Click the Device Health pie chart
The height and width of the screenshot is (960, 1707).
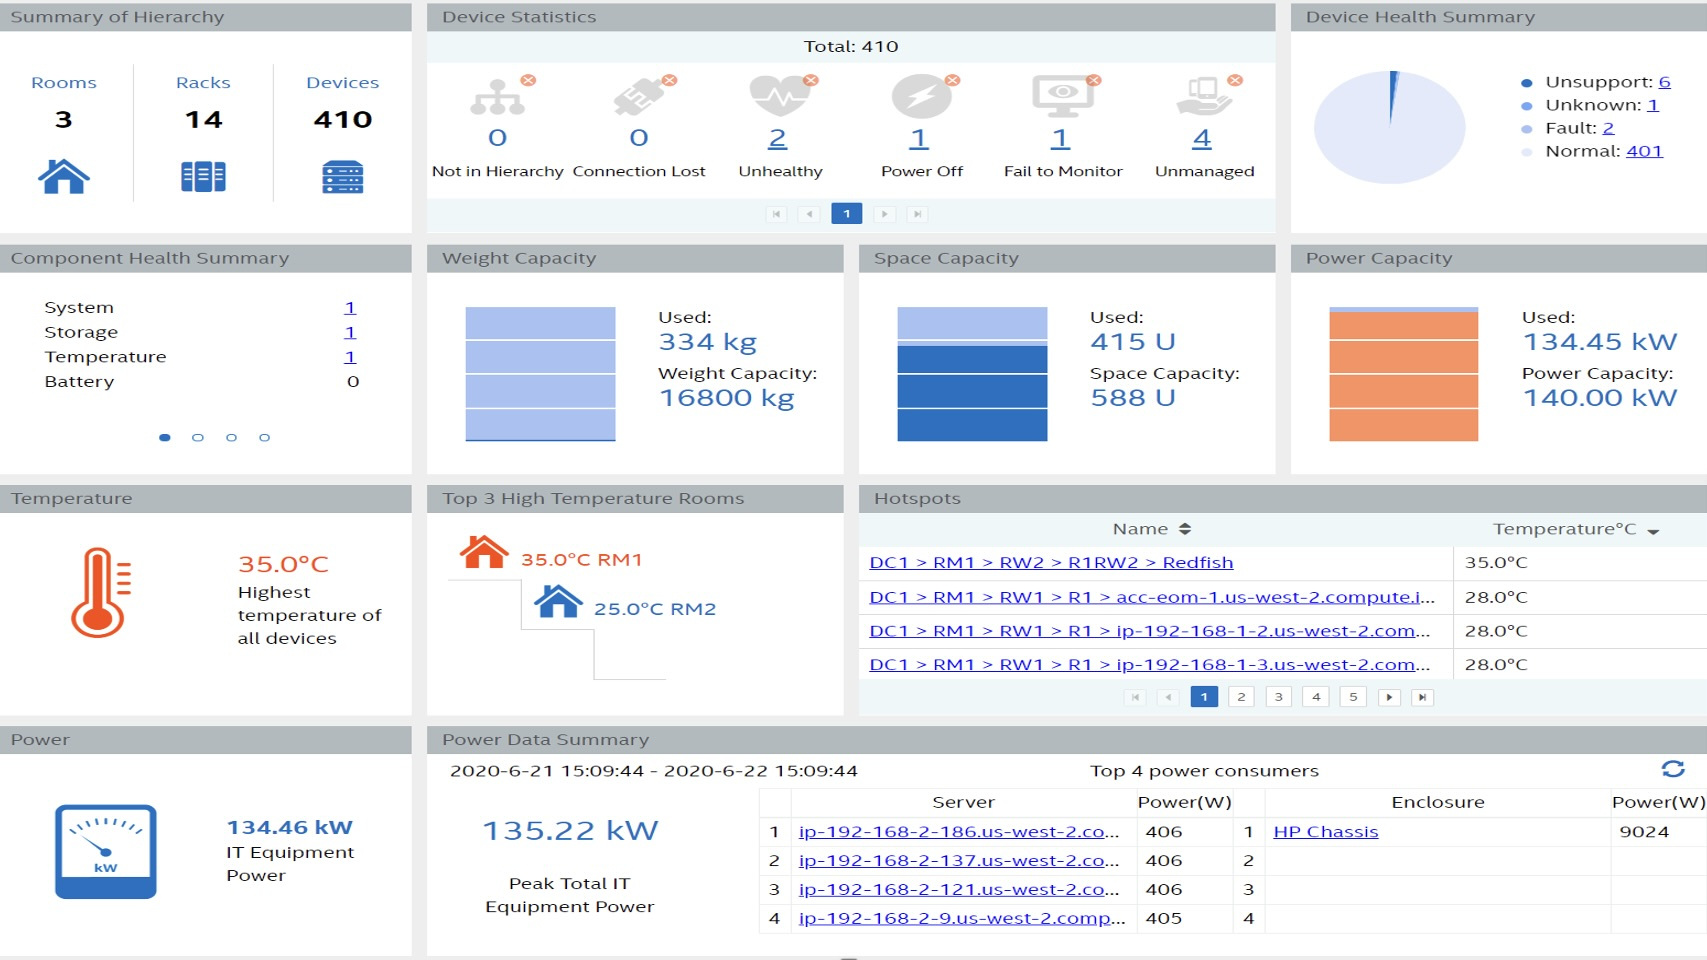click(x=1389, y=128)
